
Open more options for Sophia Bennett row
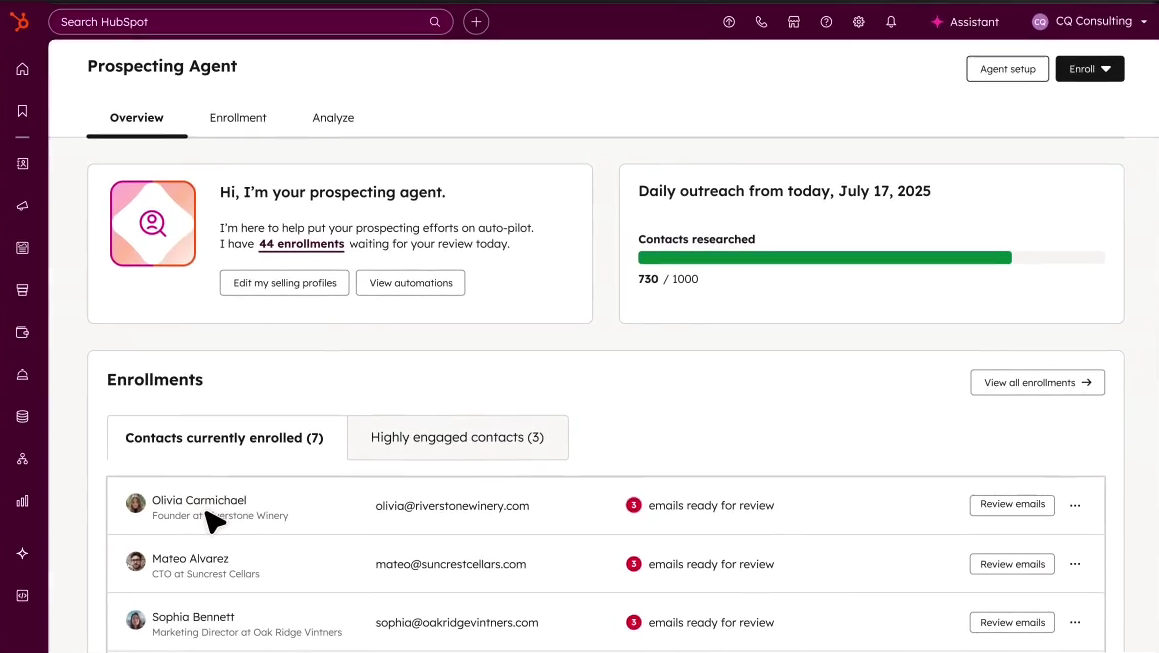point(1075,622)
